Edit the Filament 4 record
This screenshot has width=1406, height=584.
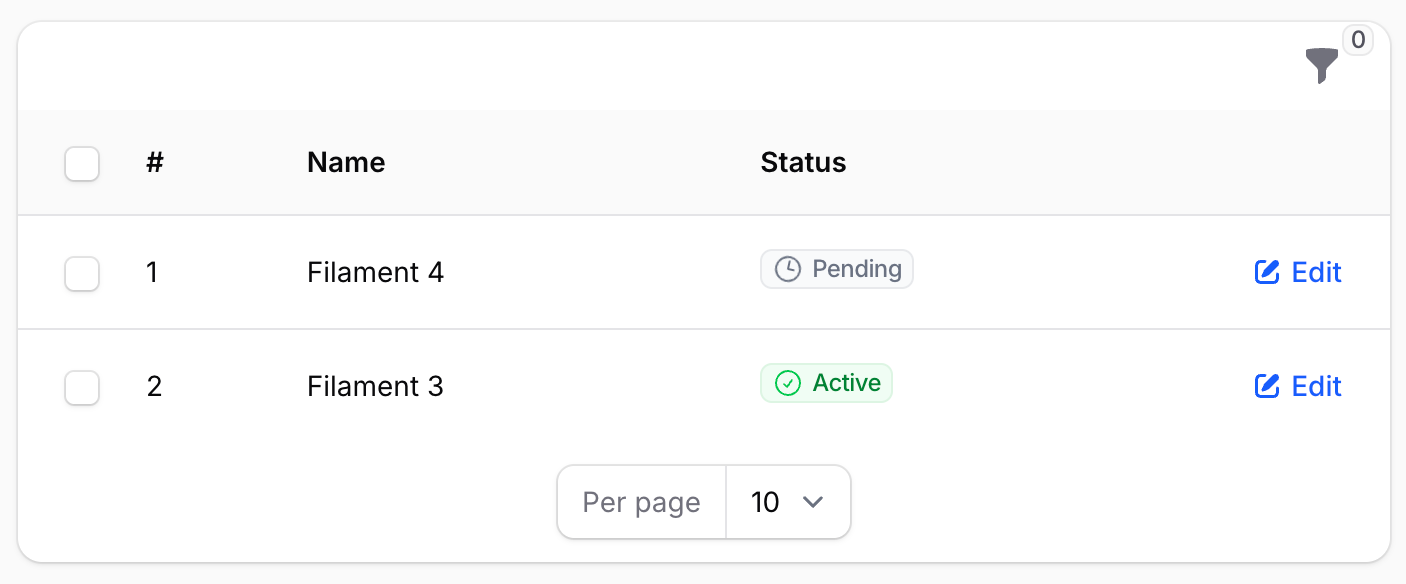pyautogui.click(x=1298, y=272)
